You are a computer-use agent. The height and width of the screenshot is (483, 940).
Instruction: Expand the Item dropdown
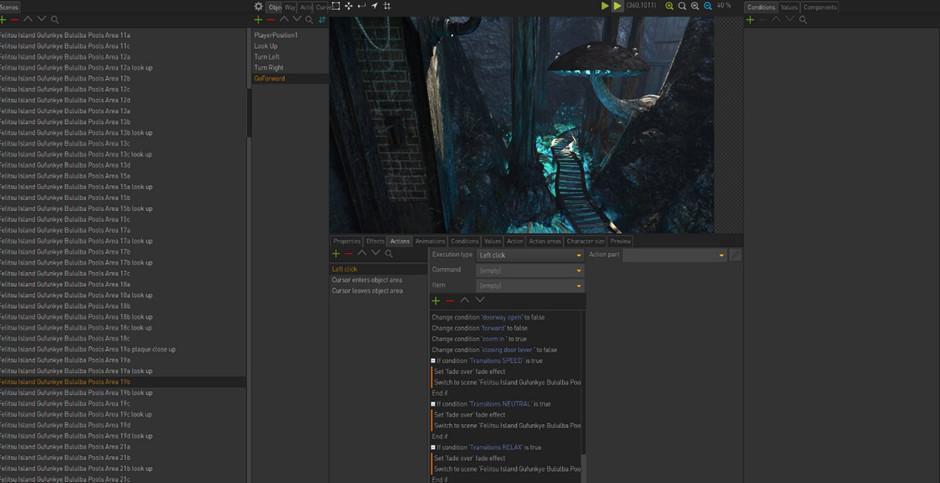[529, 285]
